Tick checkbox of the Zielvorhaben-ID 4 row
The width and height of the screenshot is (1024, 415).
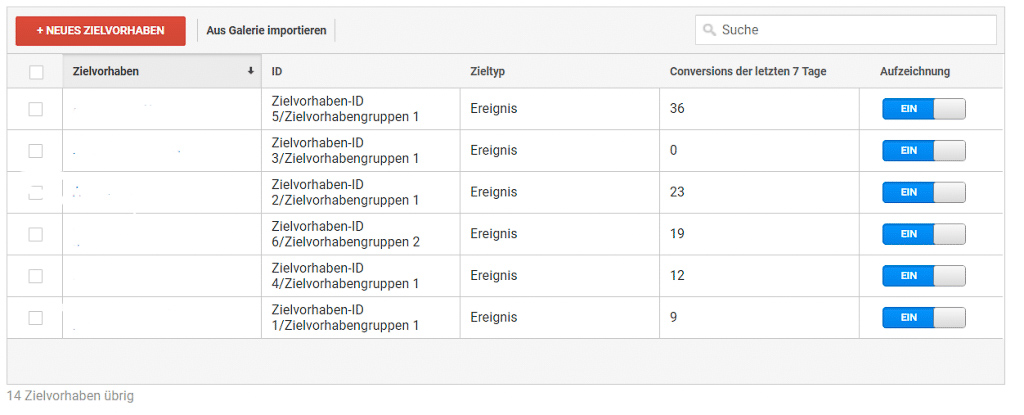tap(36, 276)
